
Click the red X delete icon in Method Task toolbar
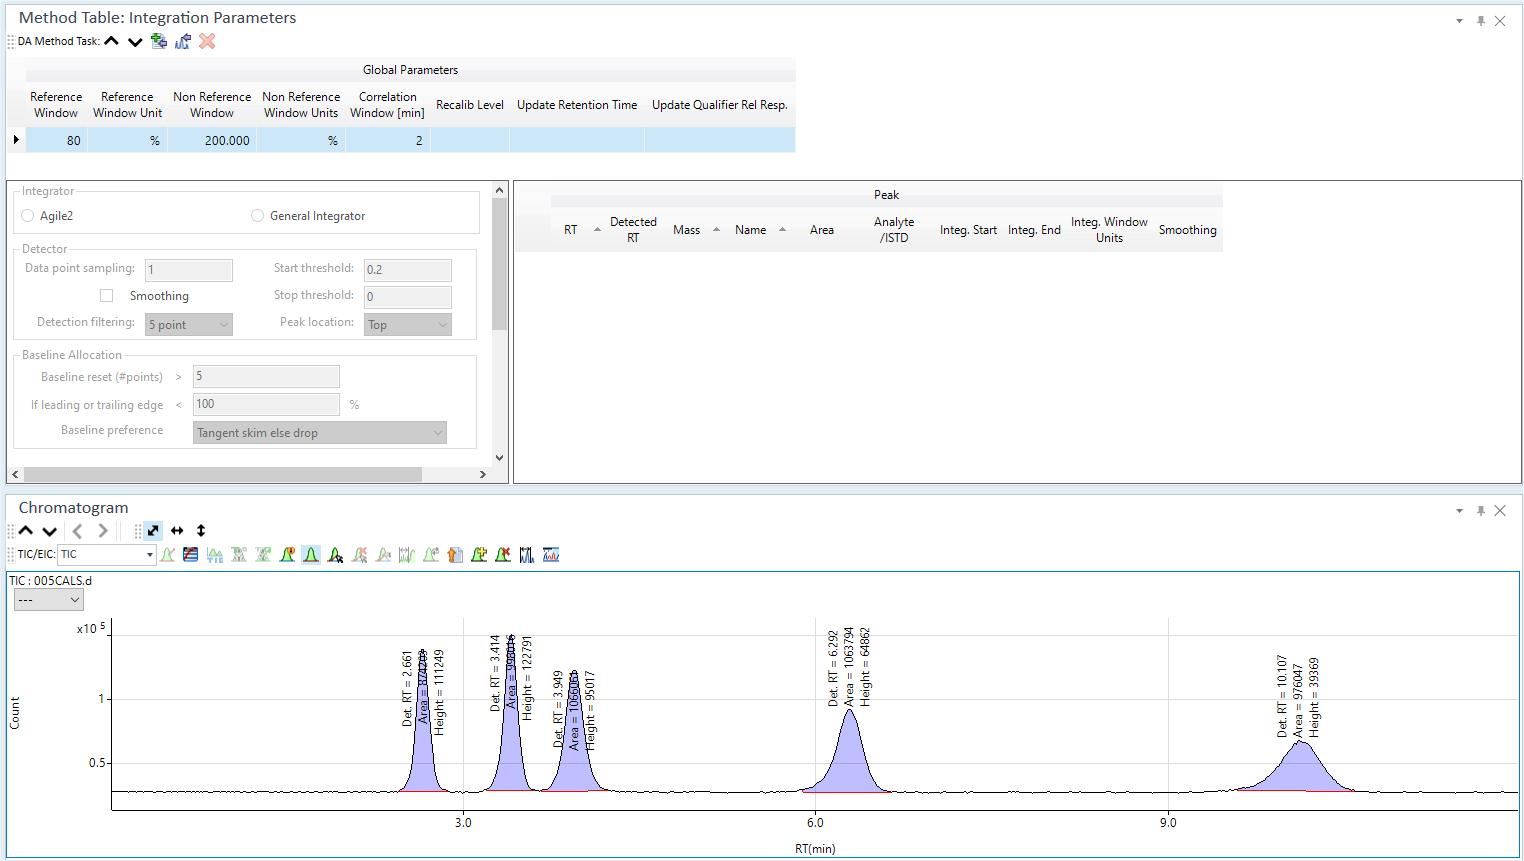(207, 41)
